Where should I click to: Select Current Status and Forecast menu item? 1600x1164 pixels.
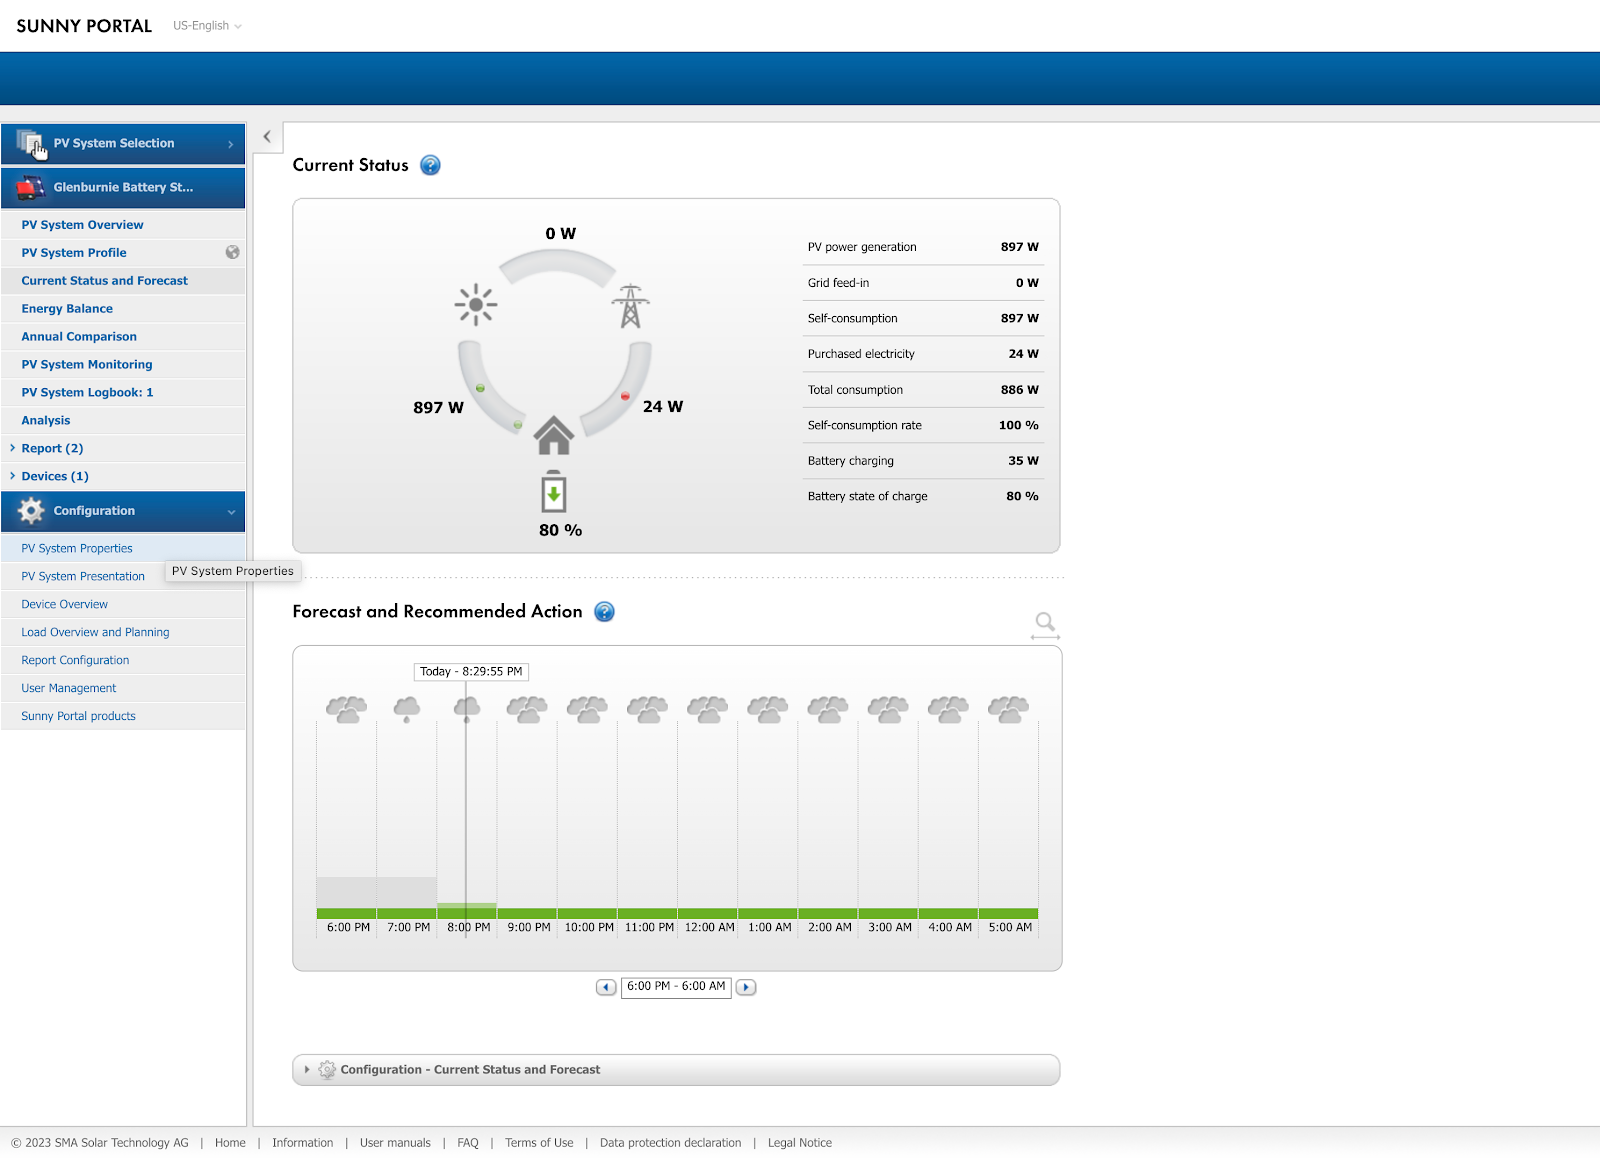tap(105, 281)
